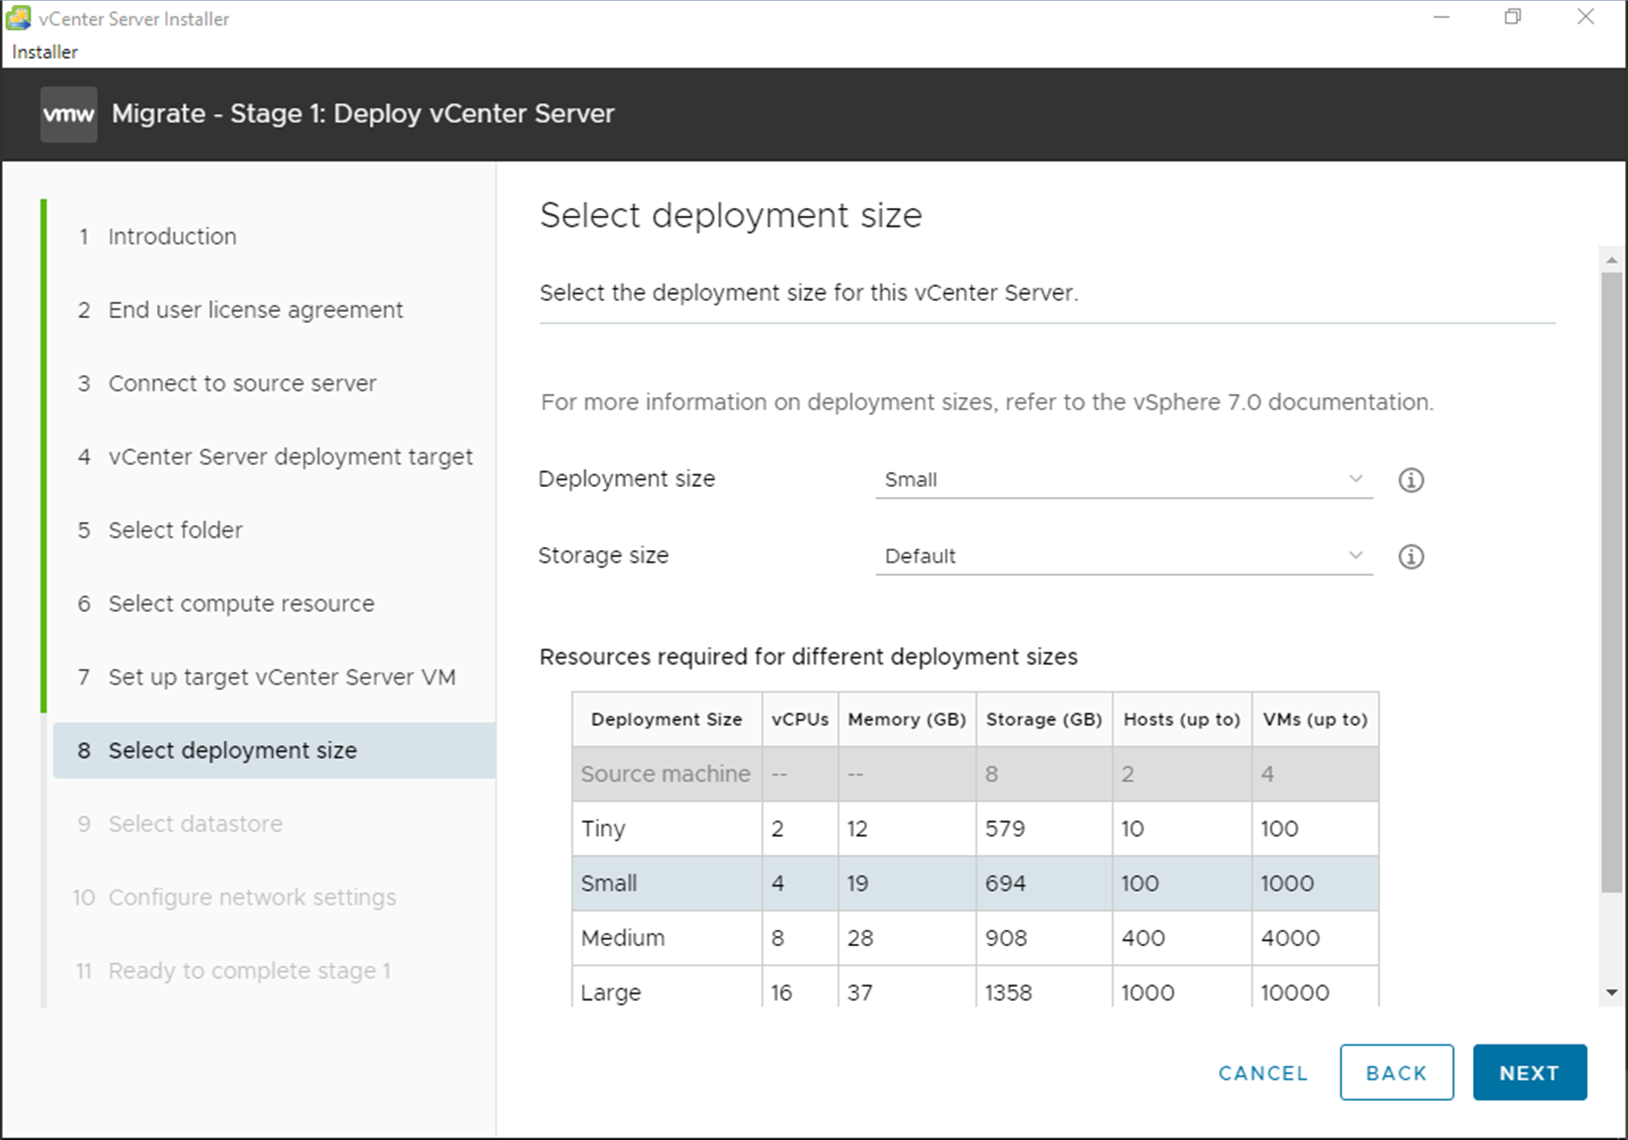
Task: Click step 11 Ready to complete stage 1
Action: click(249, 971)
